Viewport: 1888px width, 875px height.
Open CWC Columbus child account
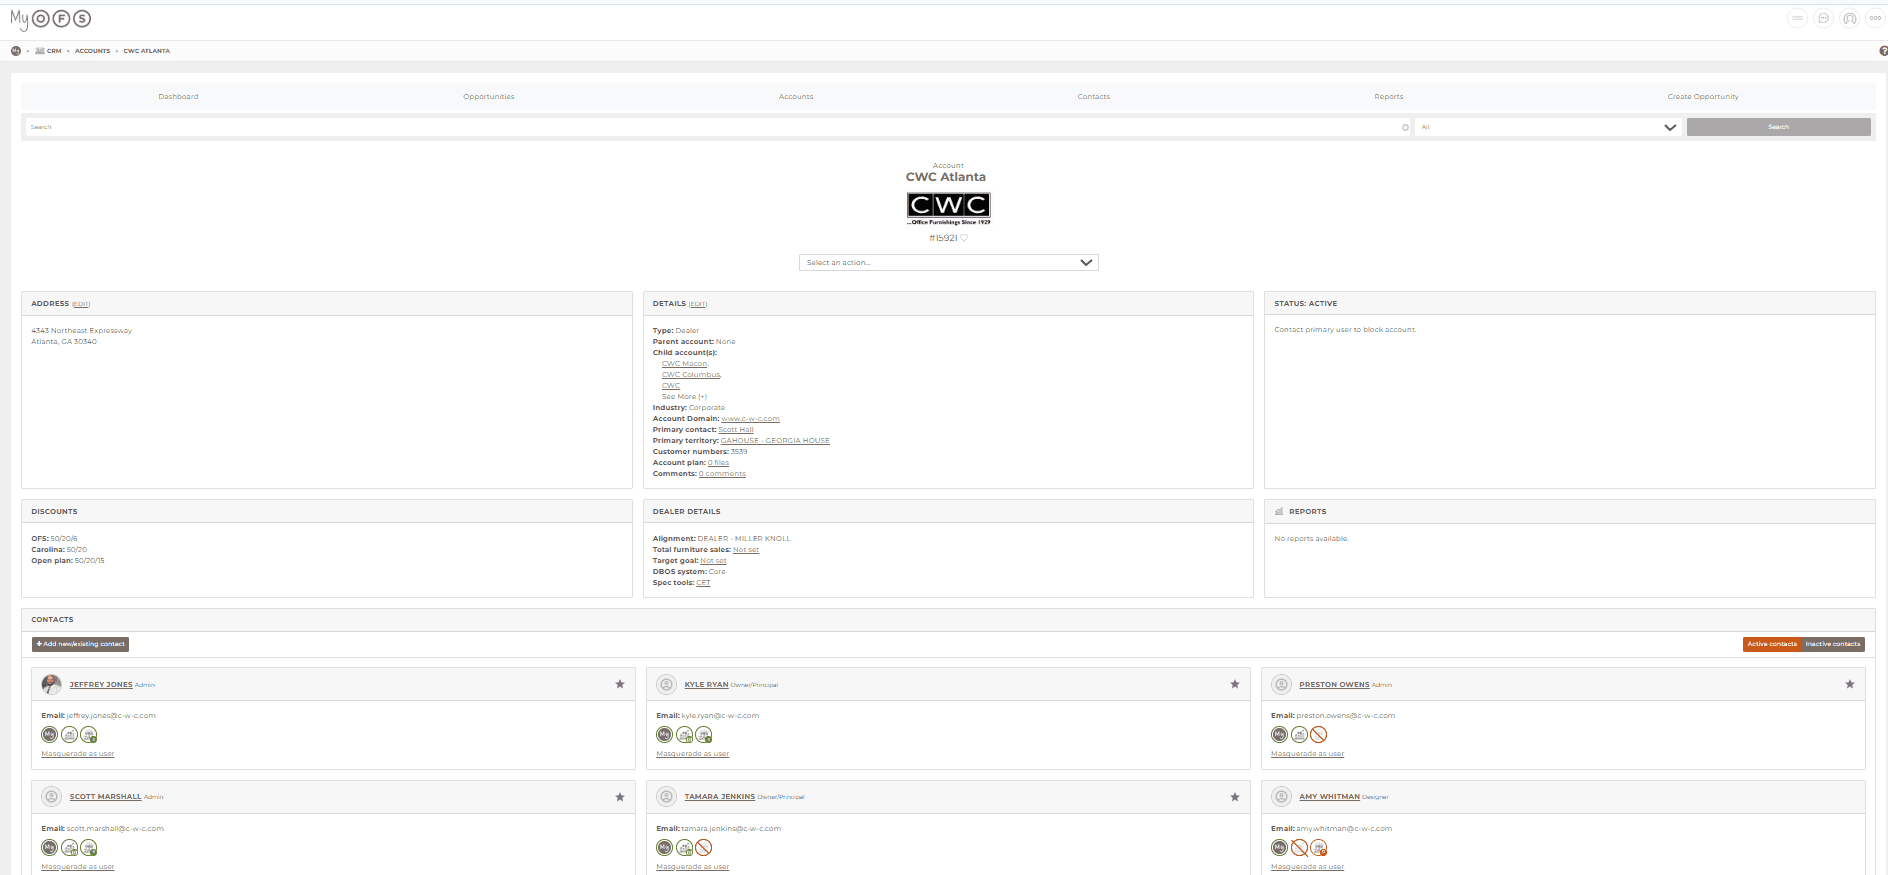691,375
